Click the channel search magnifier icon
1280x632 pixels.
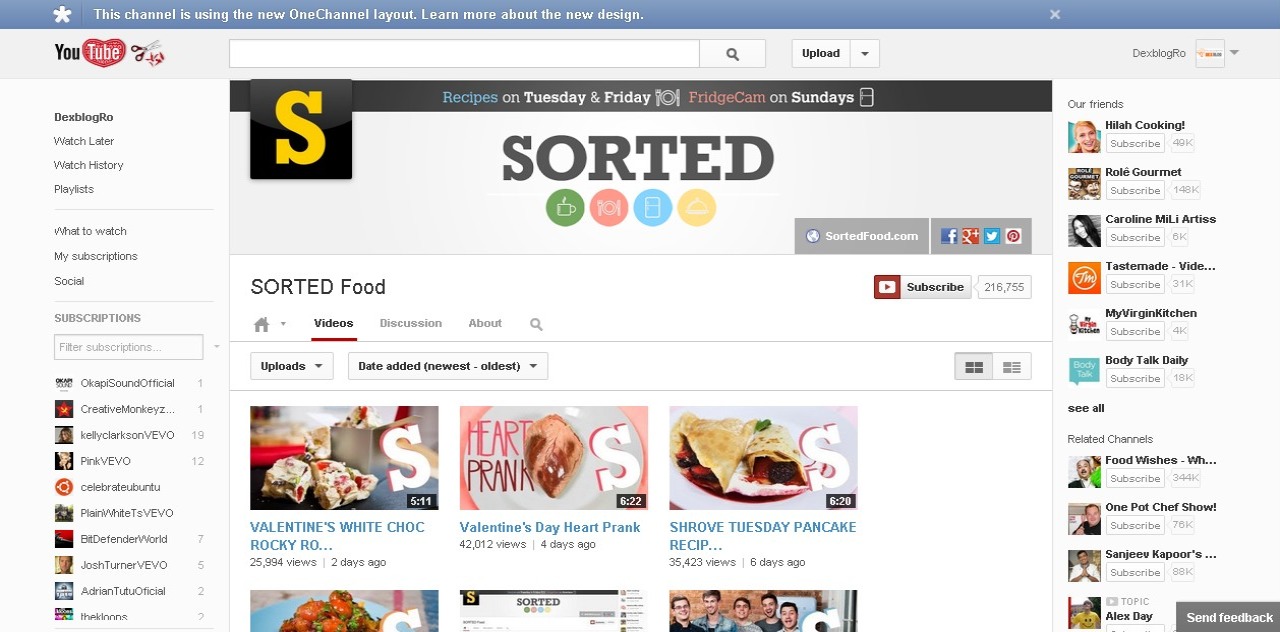click(x=536, y=324)
